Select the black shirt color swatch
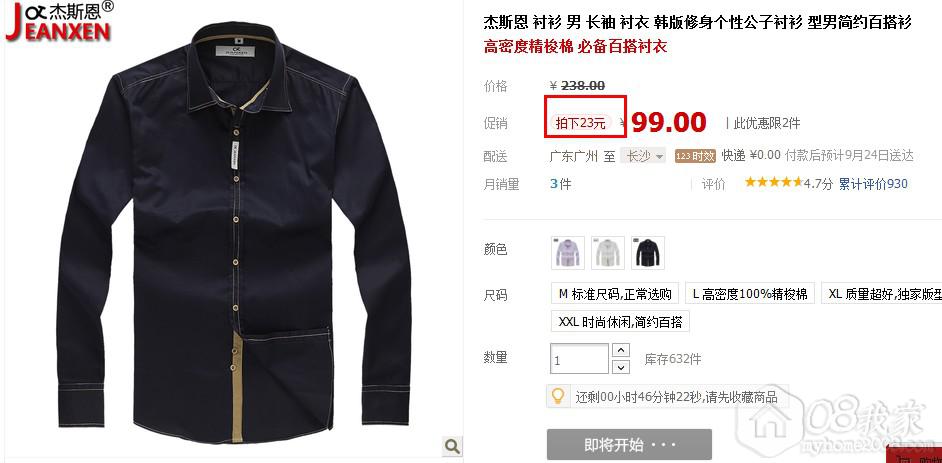Viewport: 942px width, 463px height. 648,253
